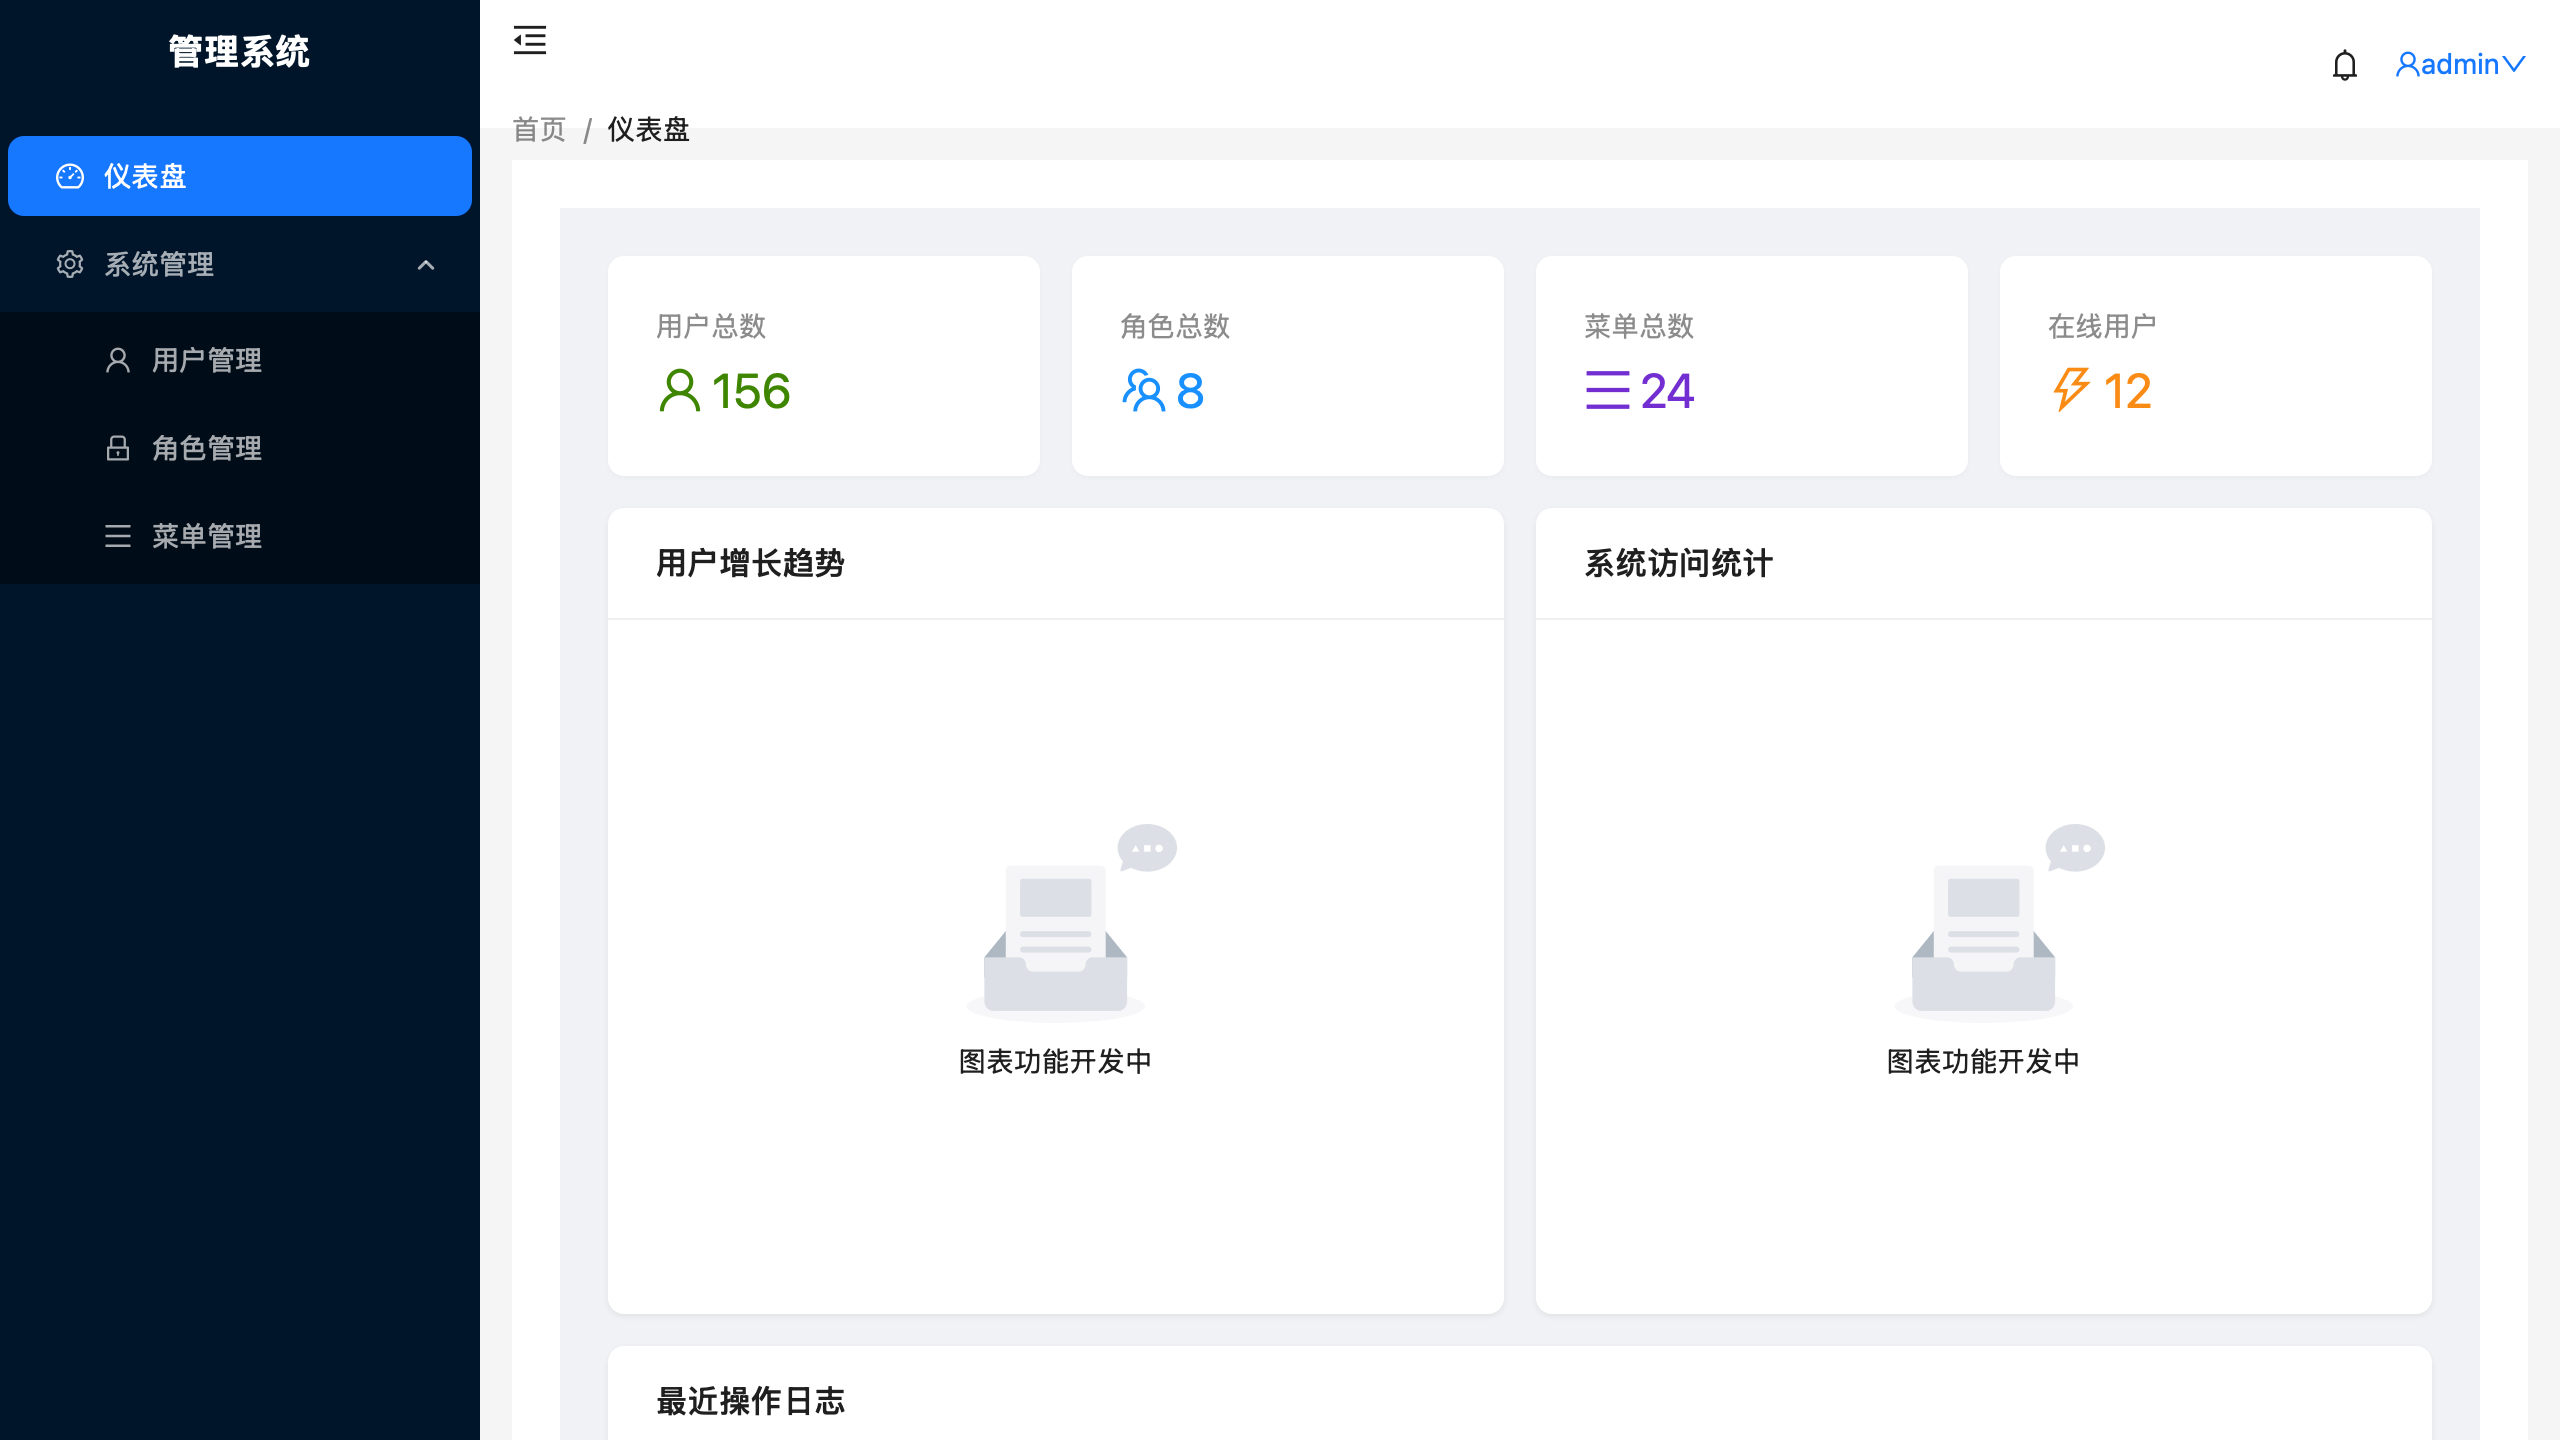Image resolution: width=2560 pixels, height=1440 pixels.
Task: Collapse the 系统管理 submenu chevron
Action: click(426, 265)
